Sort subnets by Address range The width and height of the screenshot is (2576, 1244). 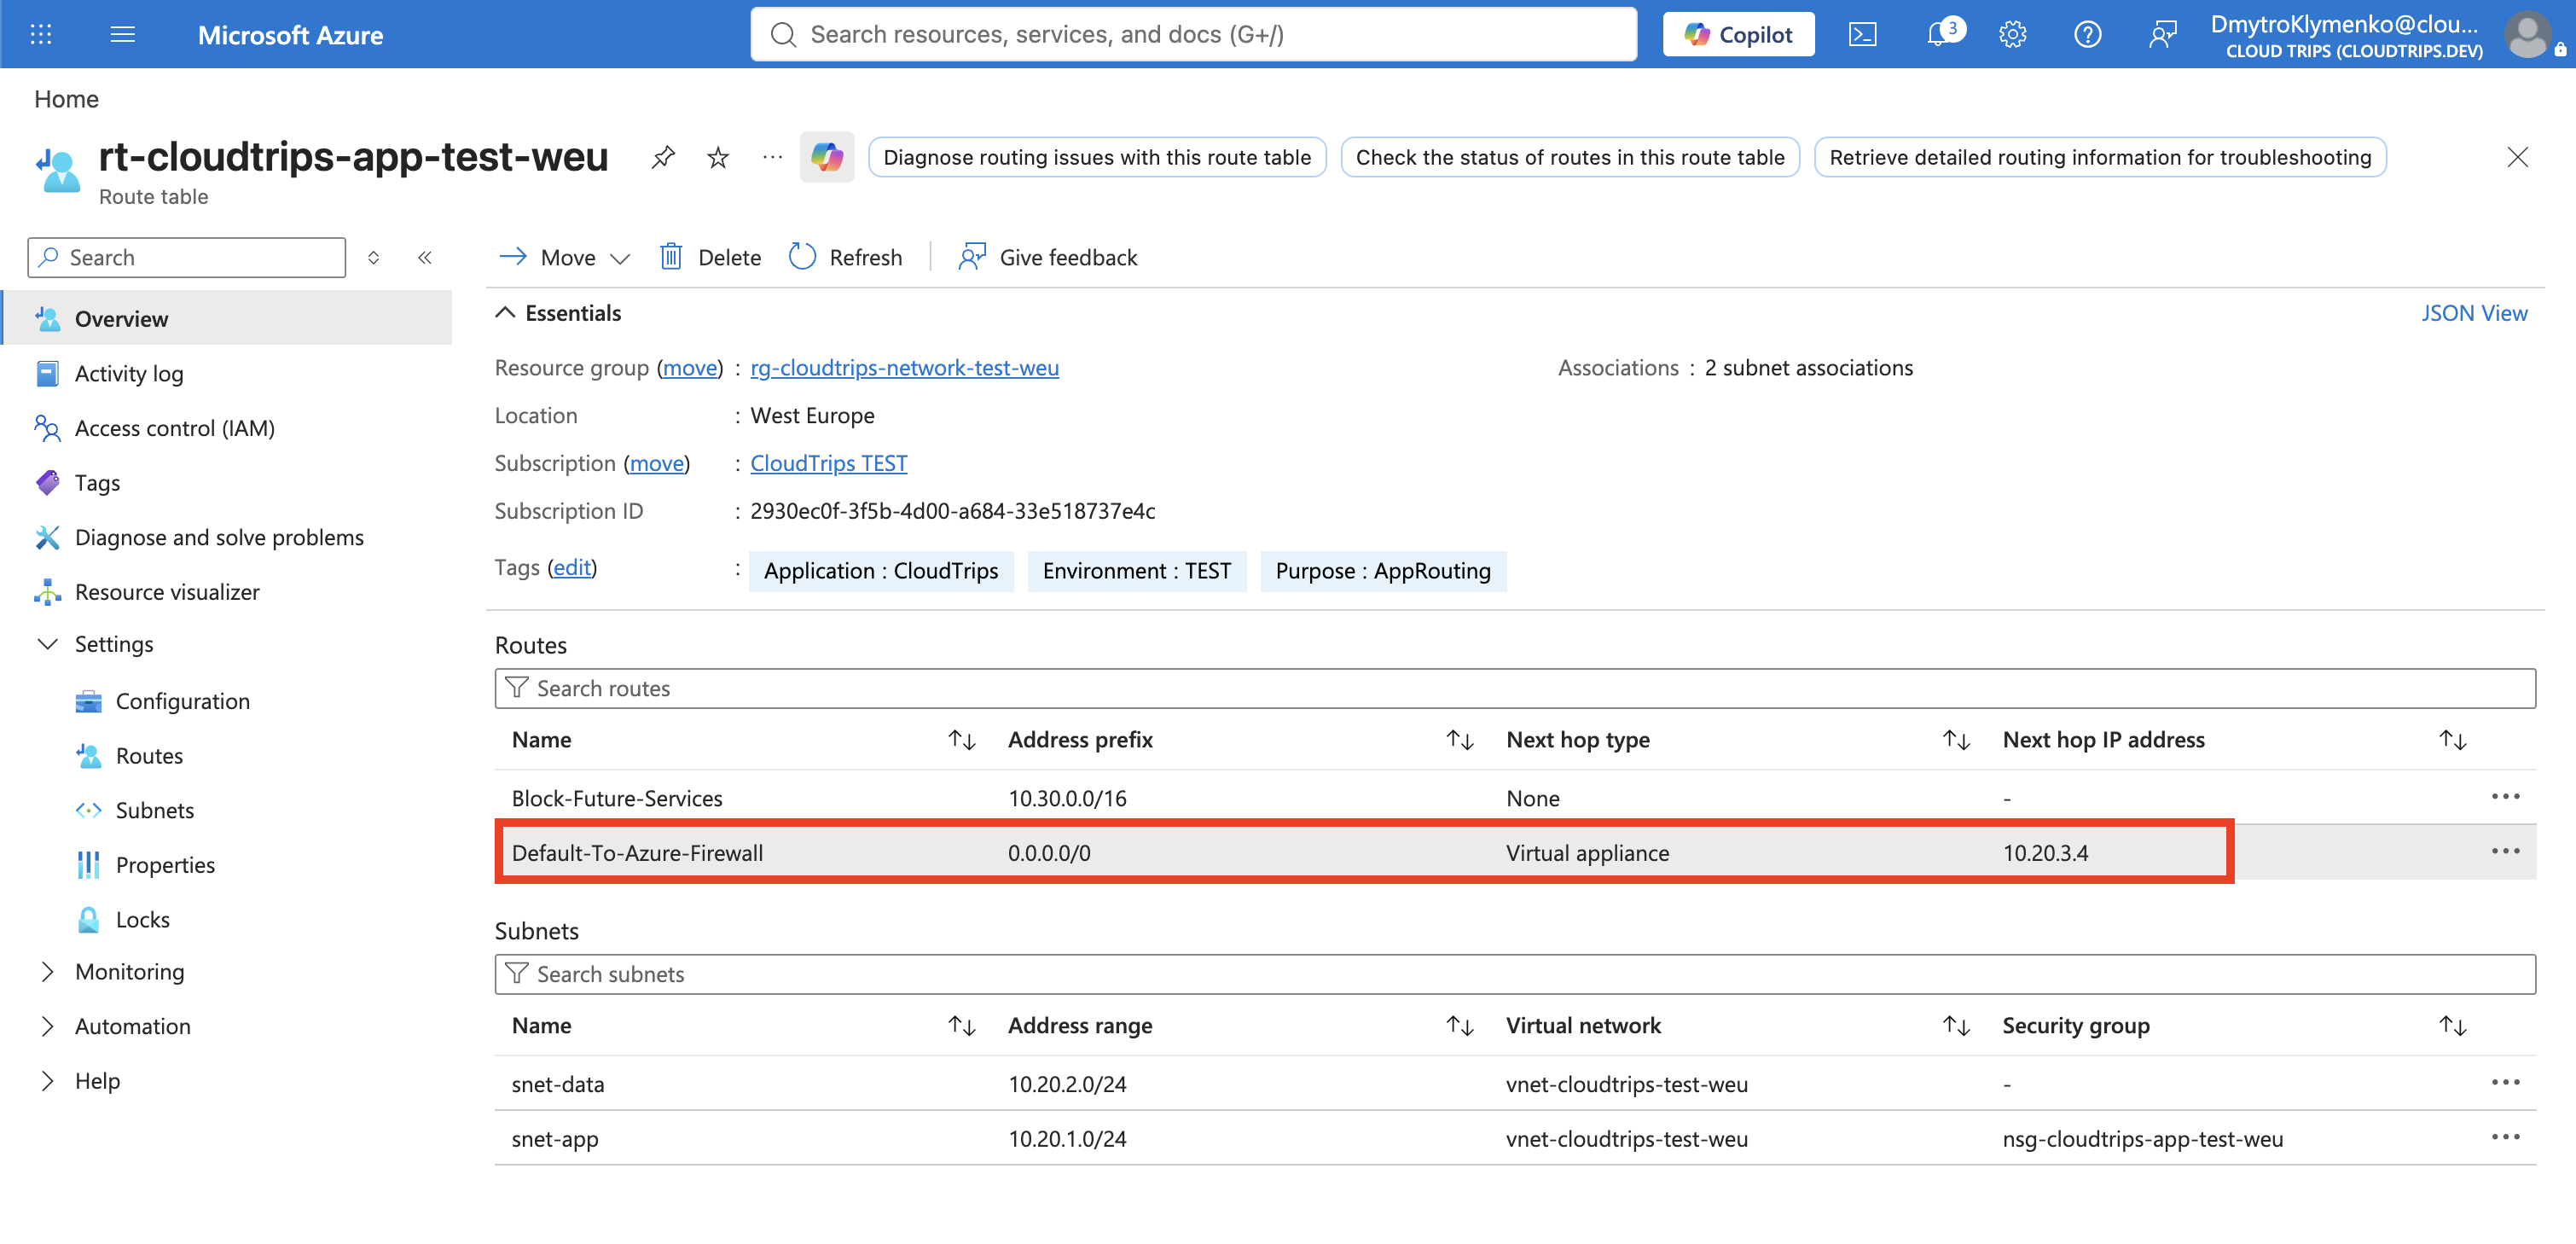click(x=1460, y=1025)
